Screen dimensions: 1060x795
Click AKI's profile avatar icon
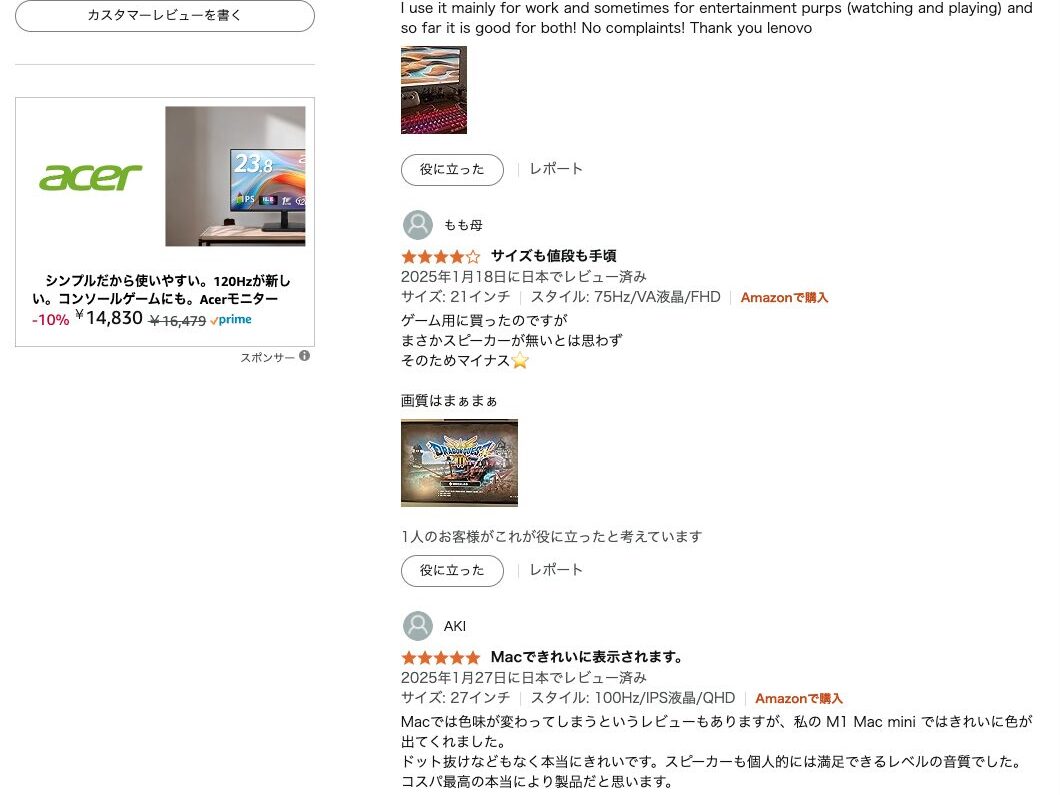(x=417, y=626)
